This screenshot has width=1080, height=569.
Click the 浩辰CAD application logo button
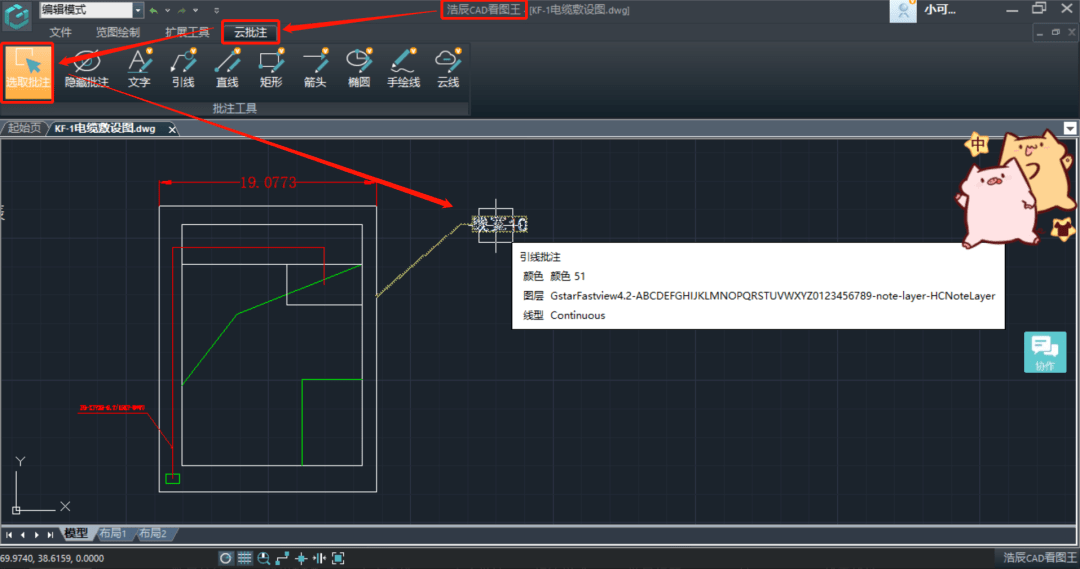pos(17,16)
